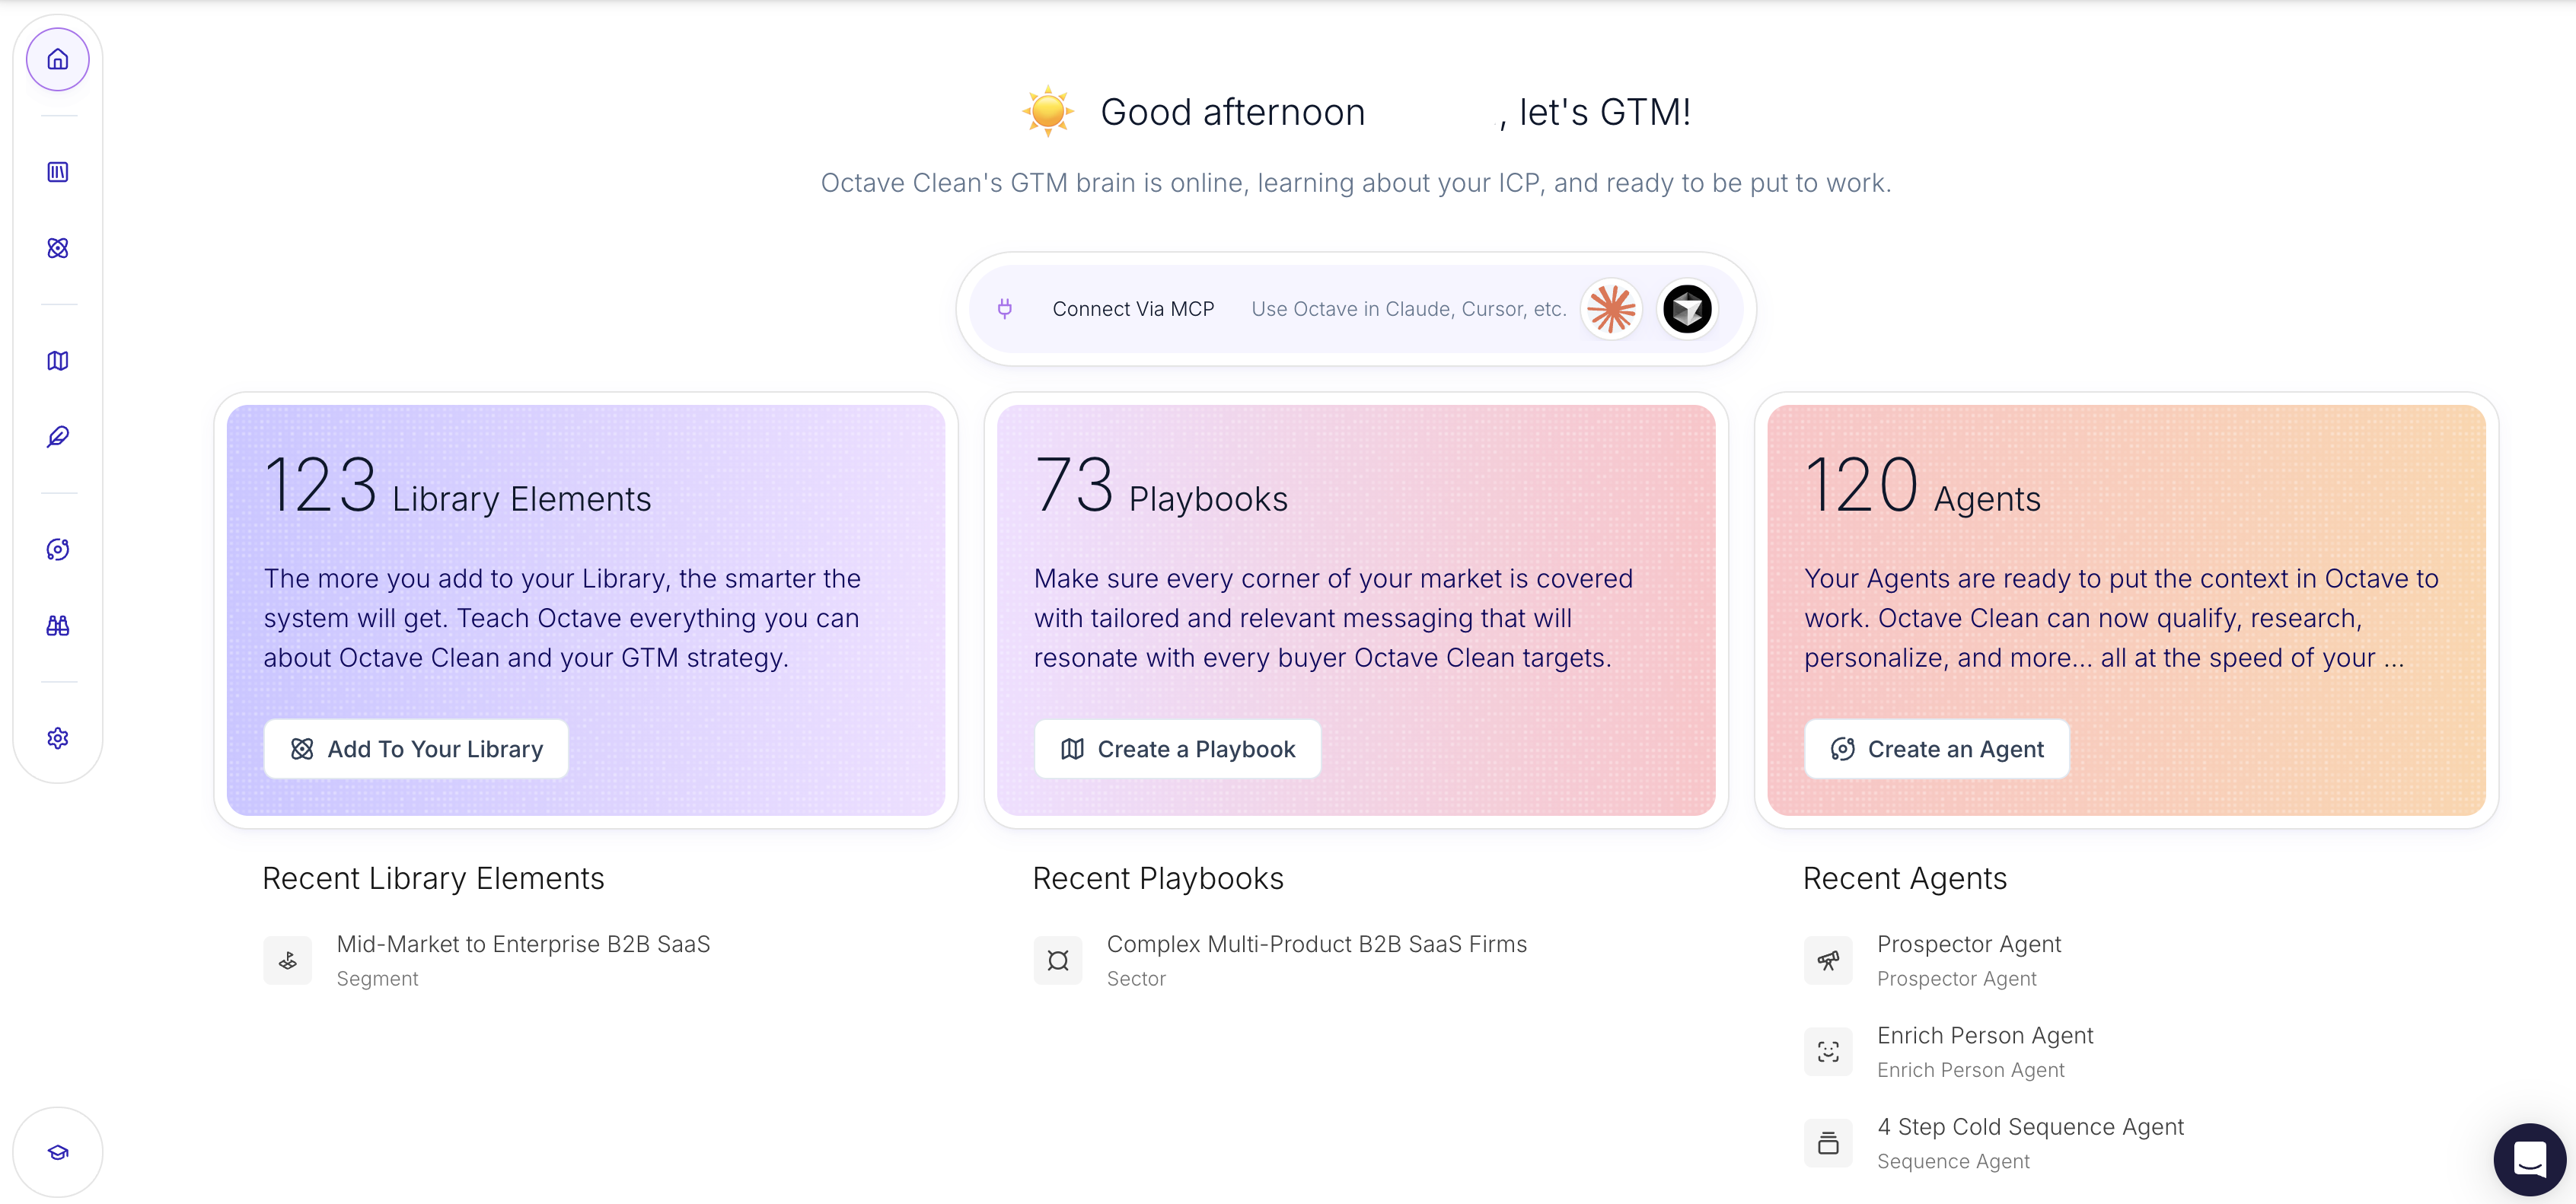Open the Enrich Person Agent entry

[x=1985, y=1036]
